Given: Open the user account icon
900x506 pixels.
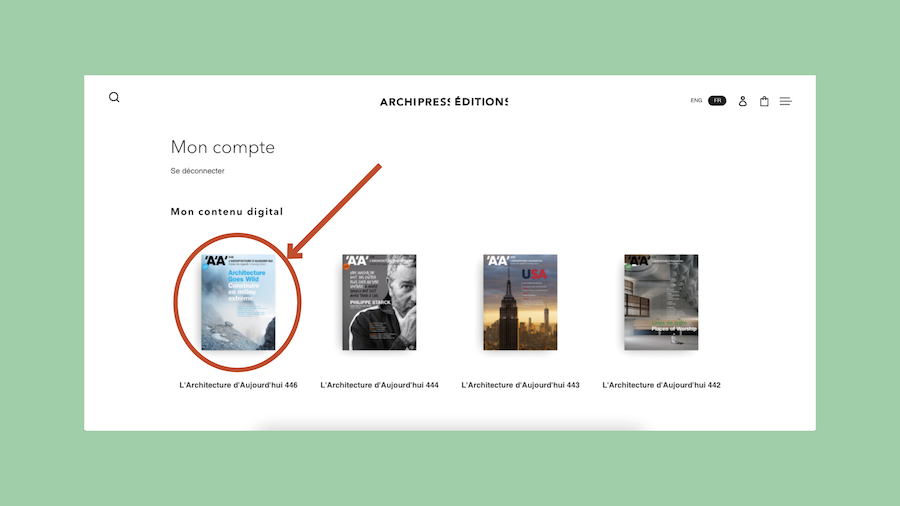Looking at the screenshot, I should pos(742,101).
